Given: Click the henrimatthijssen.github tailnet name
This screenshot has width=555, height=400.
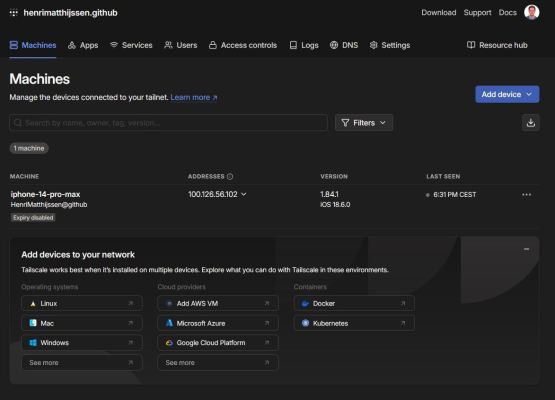Looking at the screenshot, I should click(70, 13).
